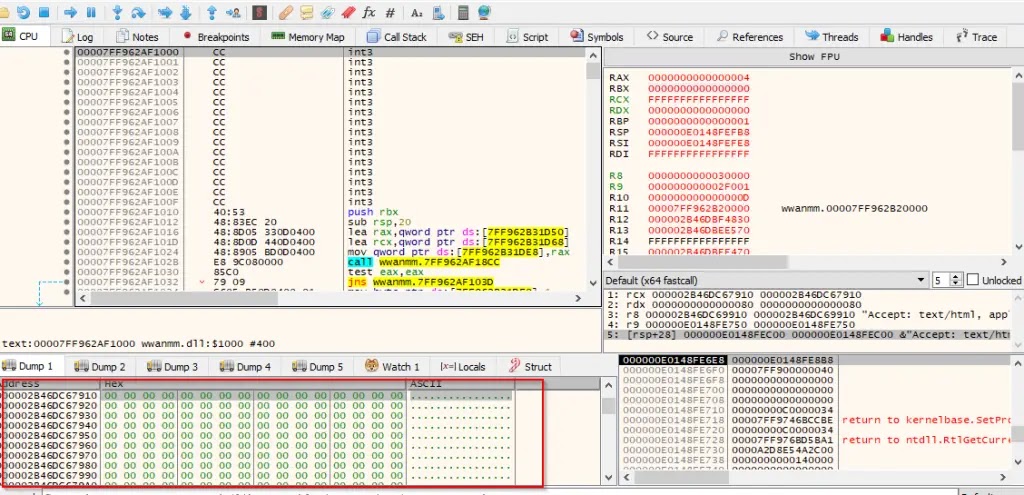The width and height of the screenshot is (1024, 495).
Task: Open the Calculator toolbar icon
Action: point(463,12)
